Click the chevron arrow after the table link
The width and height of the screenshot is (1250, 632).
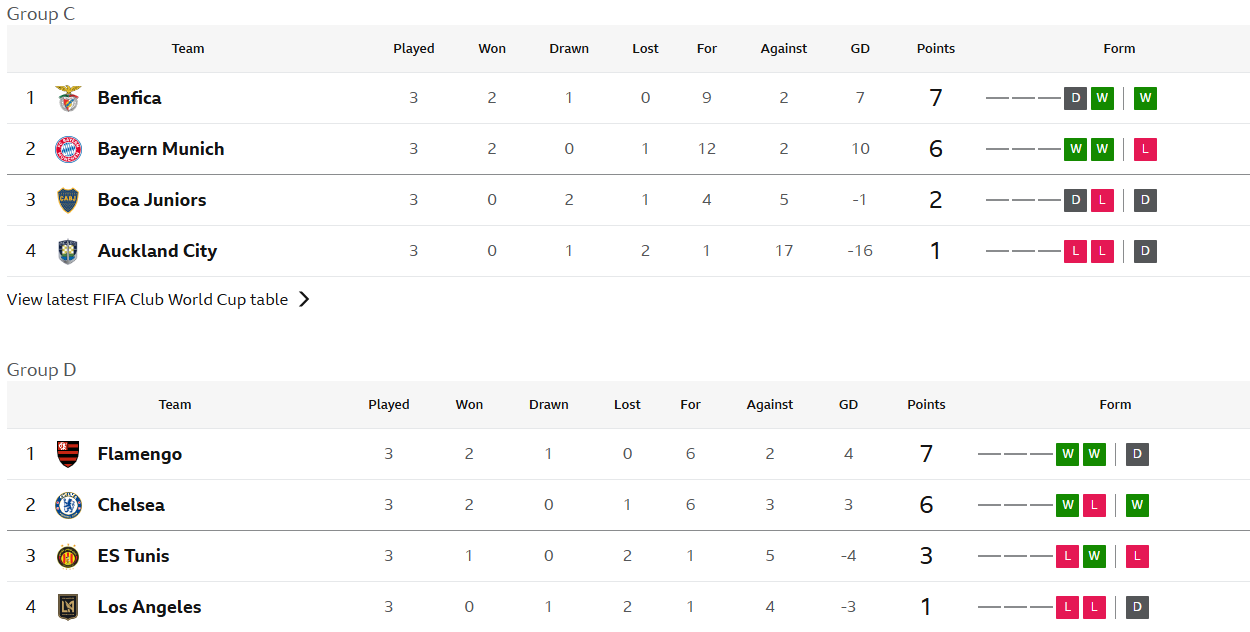coord(304,299)
